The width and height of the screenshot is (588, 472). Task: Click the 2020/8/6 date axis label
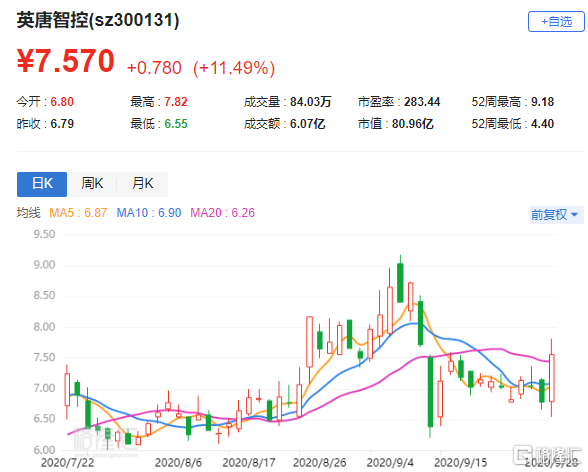pos(178,463)
